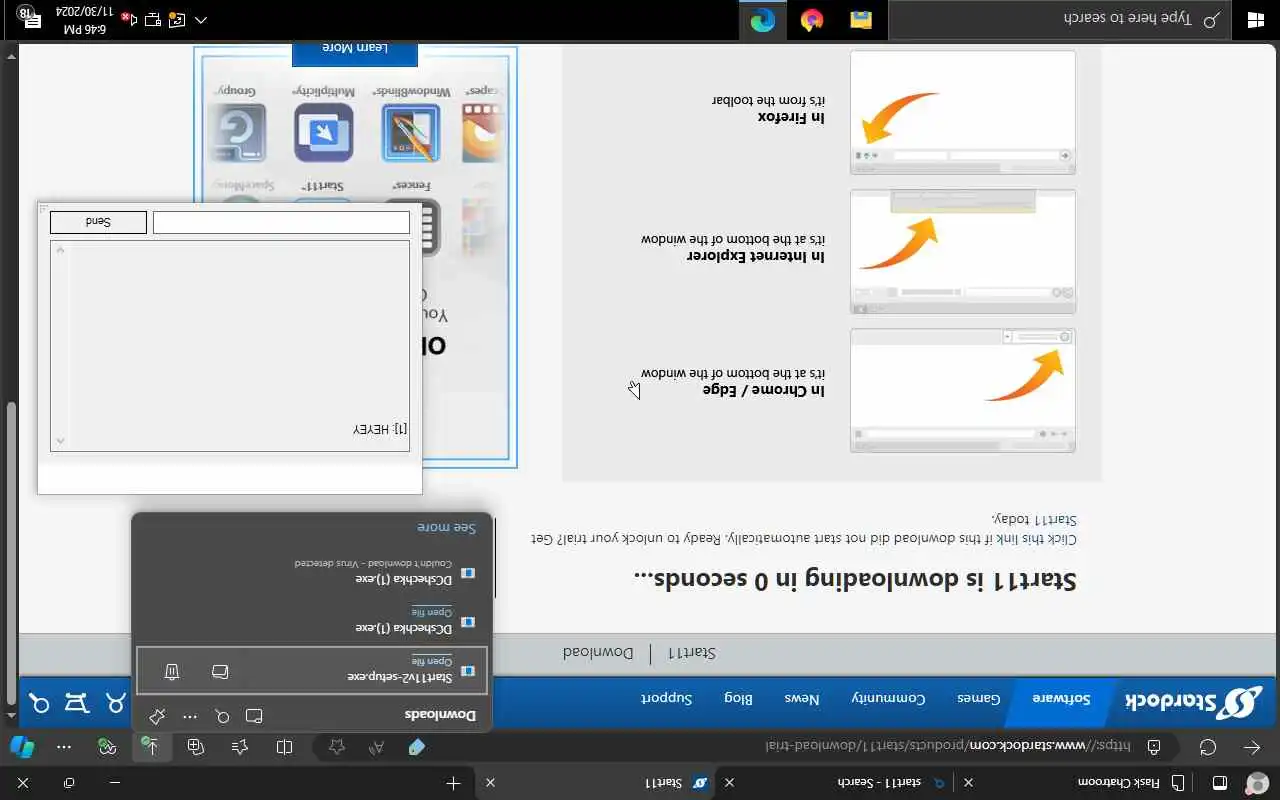Toggle the Split screen icon
Viewport: 1280px width, 800px height.
point(284,747)
